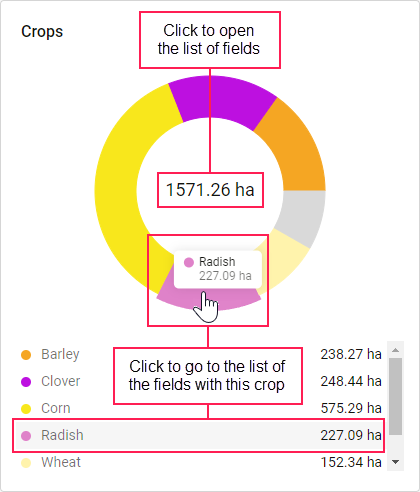Select the Wheat row in legend

pyautogui.click(x=201, y=462)
